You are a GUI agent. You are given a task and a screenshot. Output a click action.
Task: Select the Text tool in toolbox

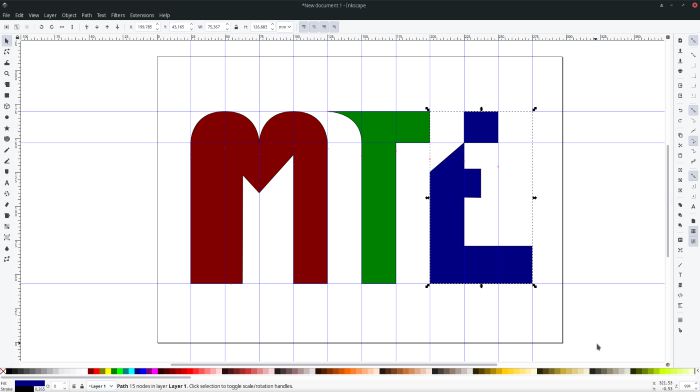(7, 183)
